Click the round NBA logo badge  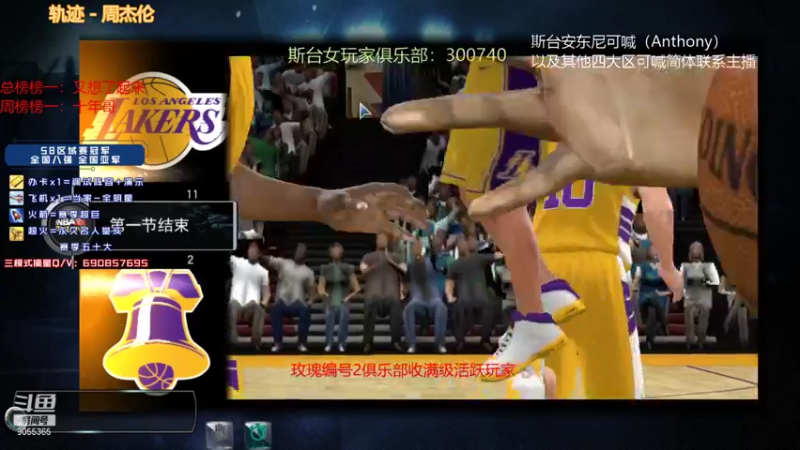[x=69, y=223]
